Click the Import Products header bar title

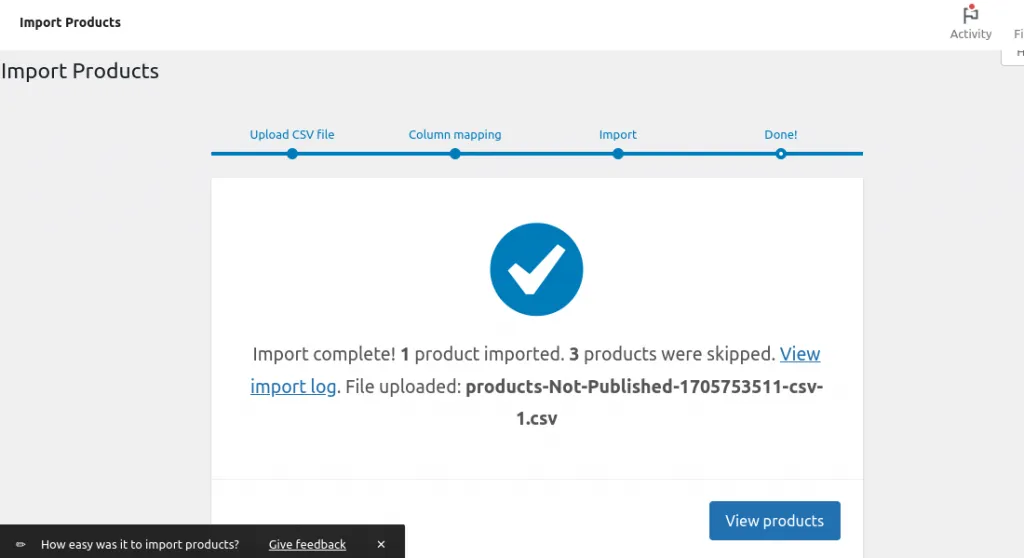(x=70, y=22)
